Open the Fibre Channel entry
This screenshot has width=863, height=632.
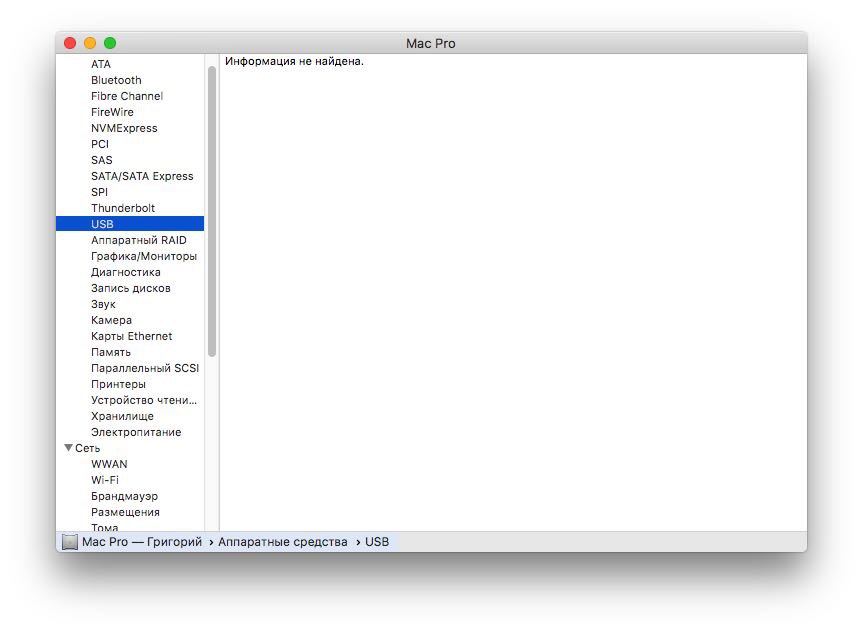pyautogui.click(x=127, y=96)
